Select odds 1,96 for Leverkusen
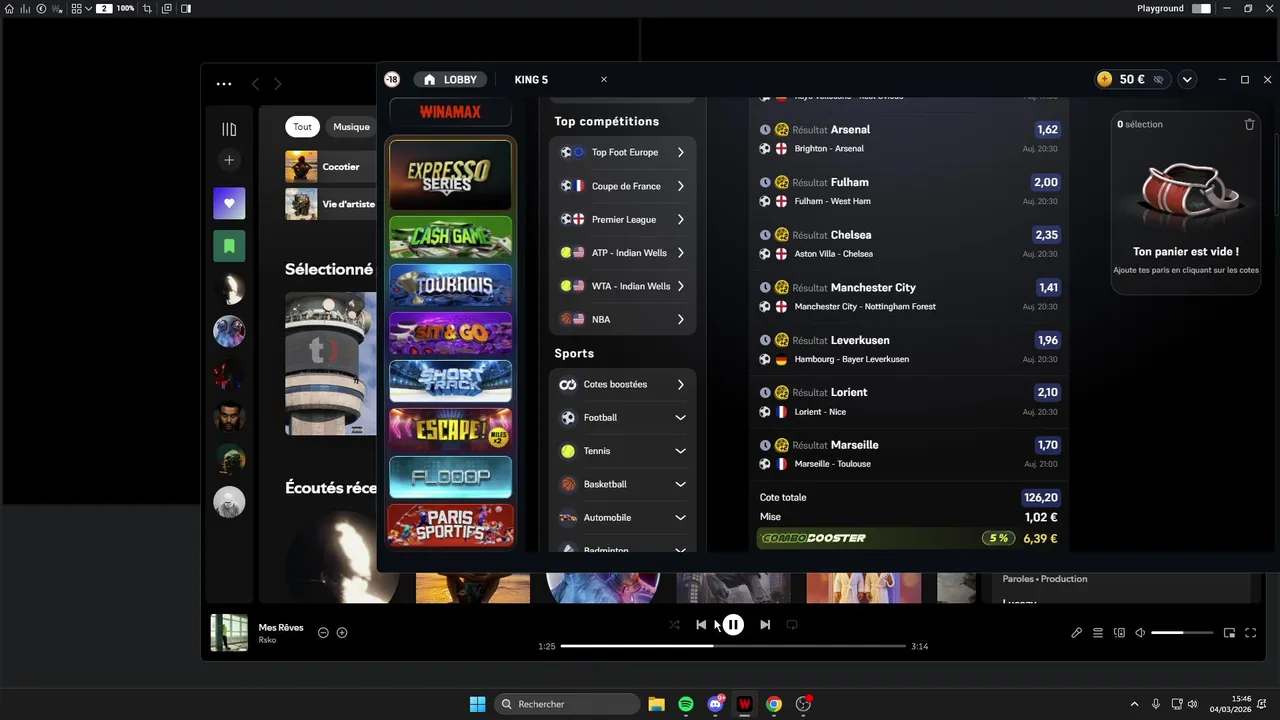 (1047, 340)
